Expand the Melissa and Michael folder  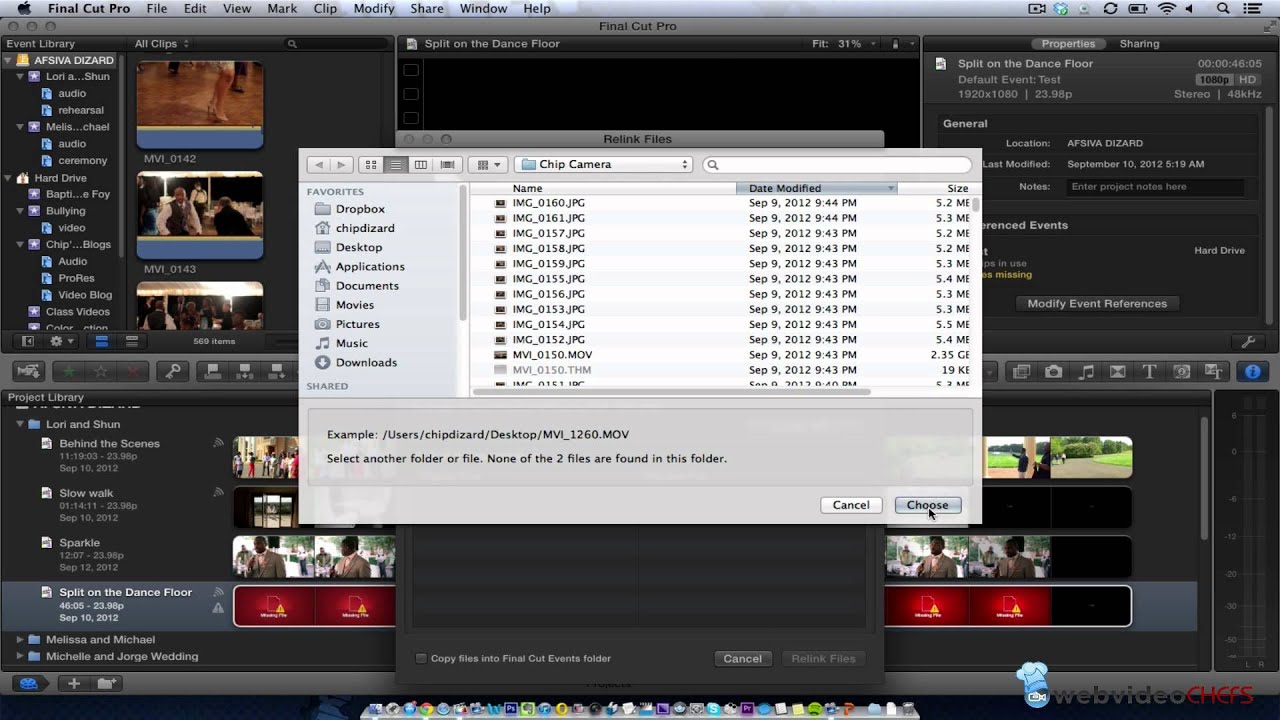(20, 639)
